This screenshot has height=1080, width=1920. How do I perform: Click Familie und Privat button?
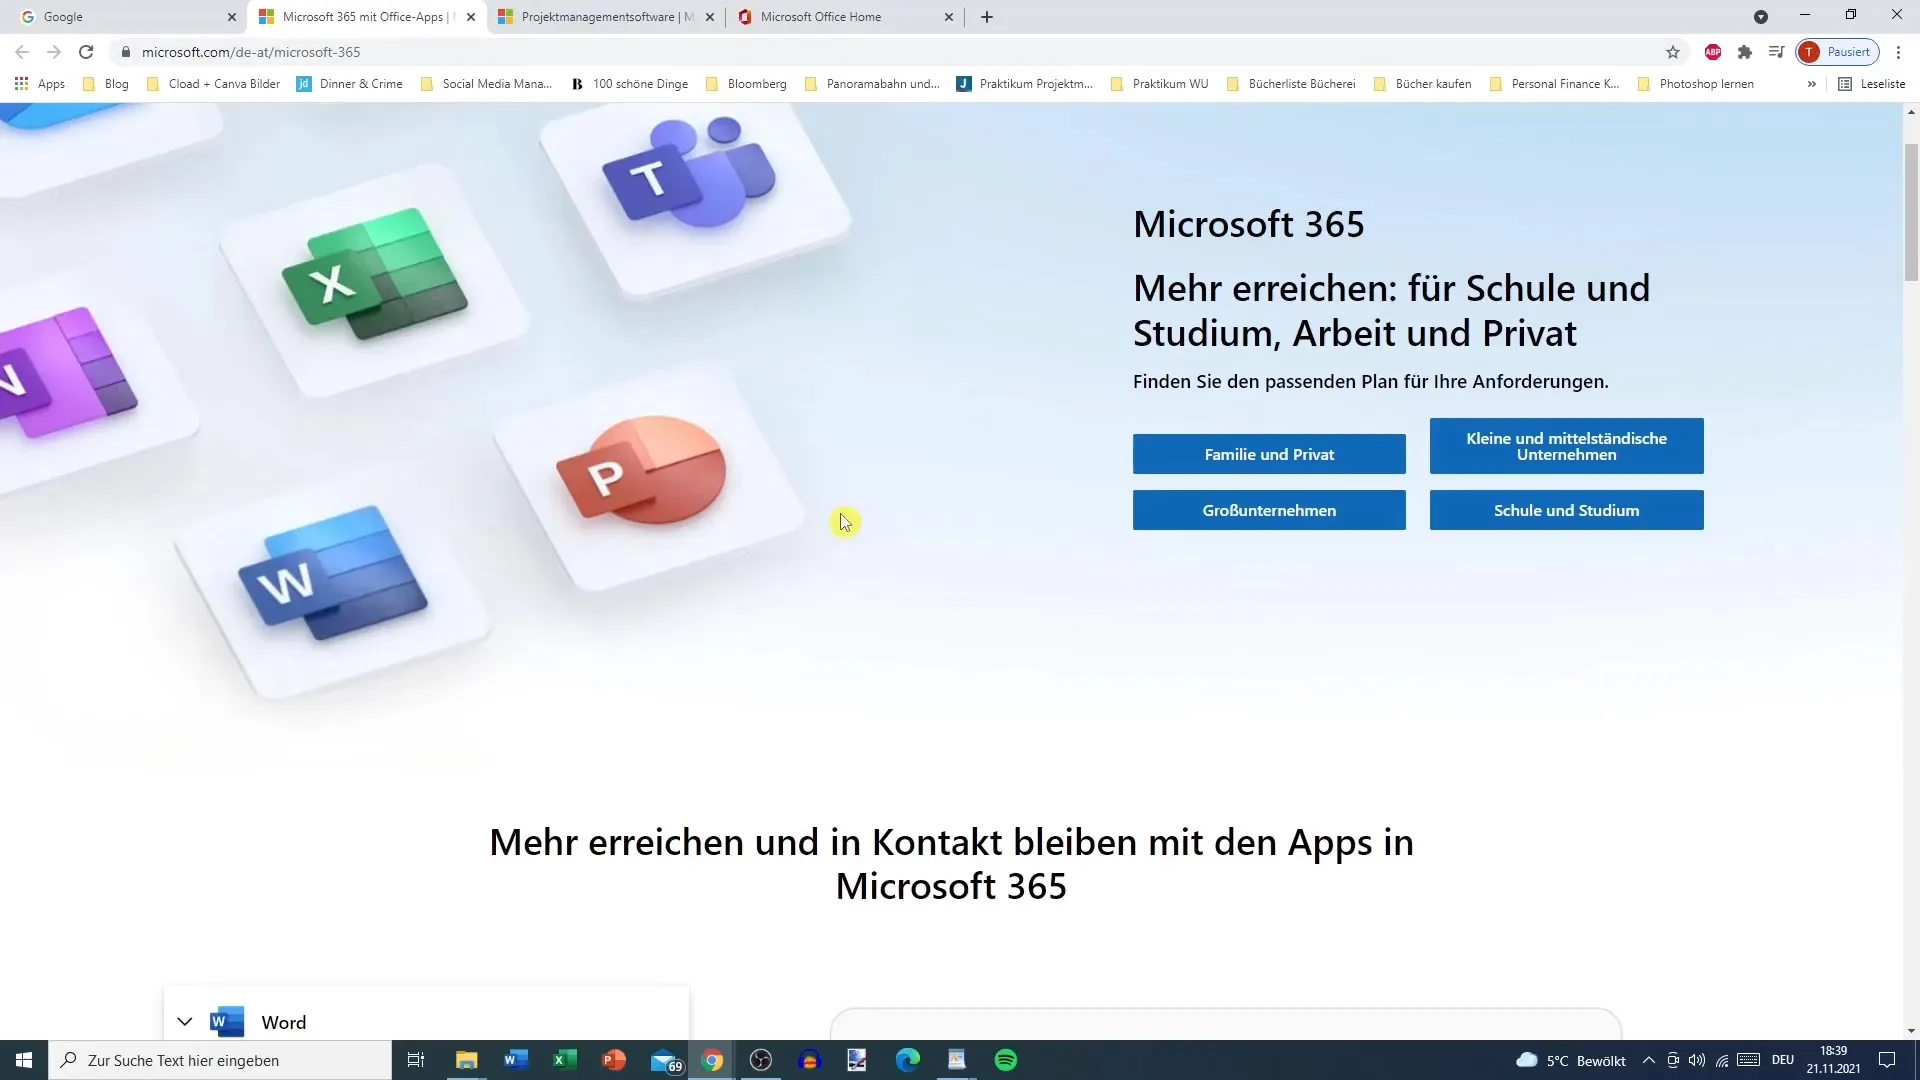1269,454
